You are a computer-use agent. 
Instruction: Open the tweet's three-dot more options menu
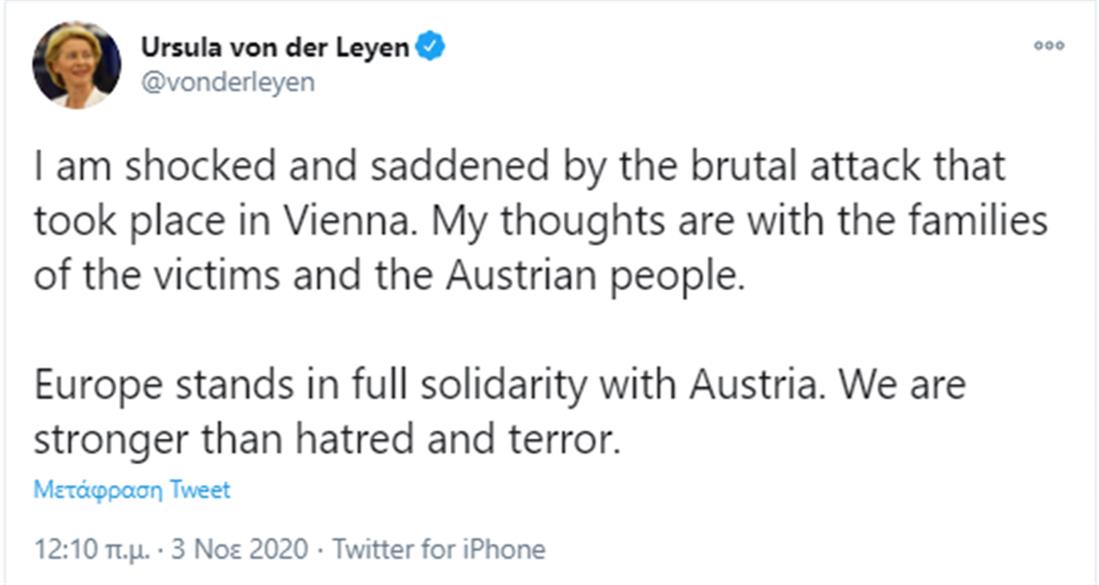click(1050, 46)
